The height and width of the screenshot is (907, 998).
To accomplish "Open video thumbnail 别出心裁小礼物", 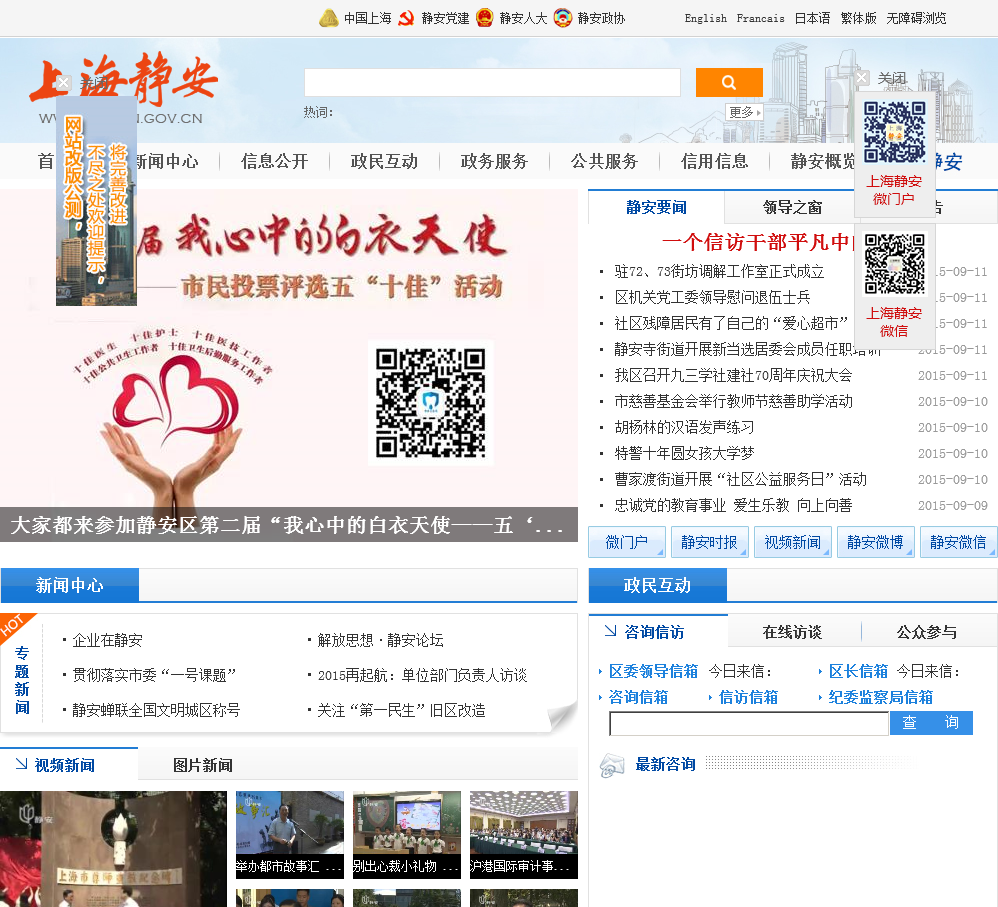I will (407, 834).
